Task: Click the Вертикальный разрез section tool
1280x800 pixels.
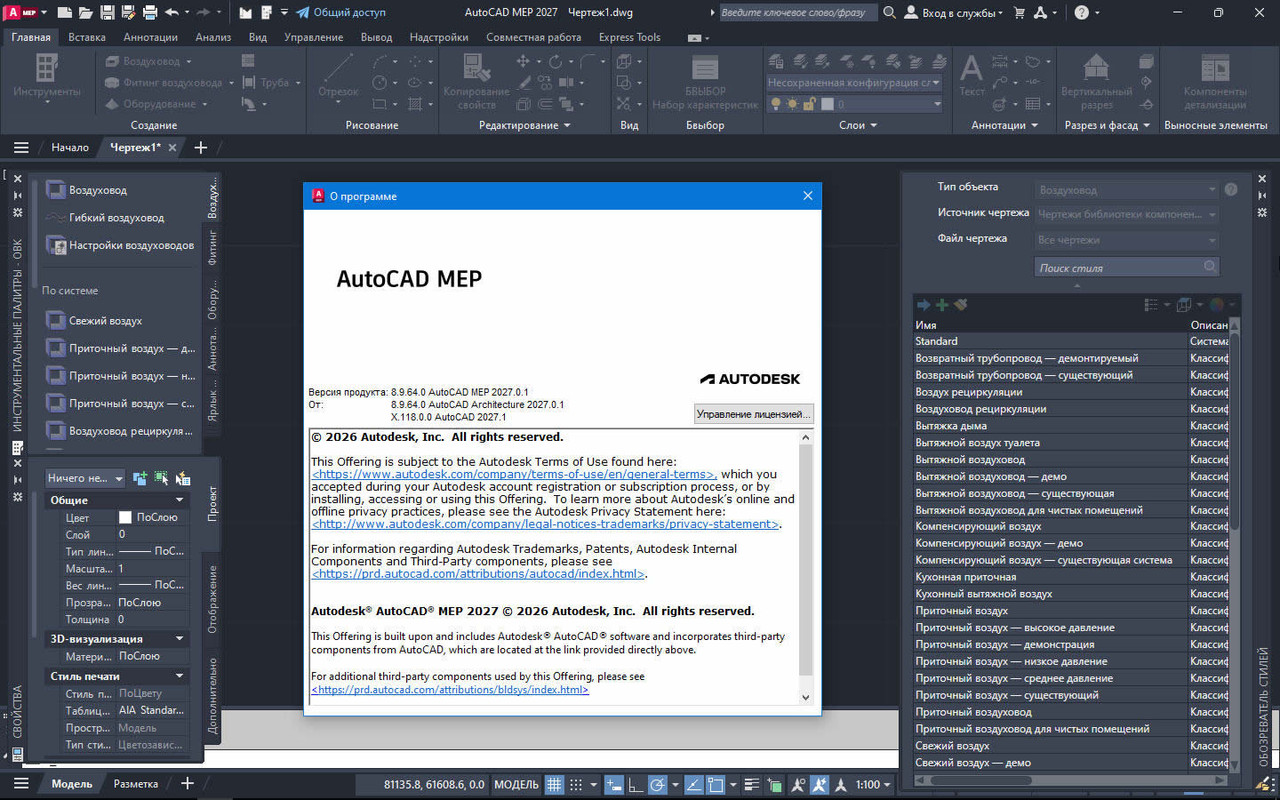Action: [1097, 82]
